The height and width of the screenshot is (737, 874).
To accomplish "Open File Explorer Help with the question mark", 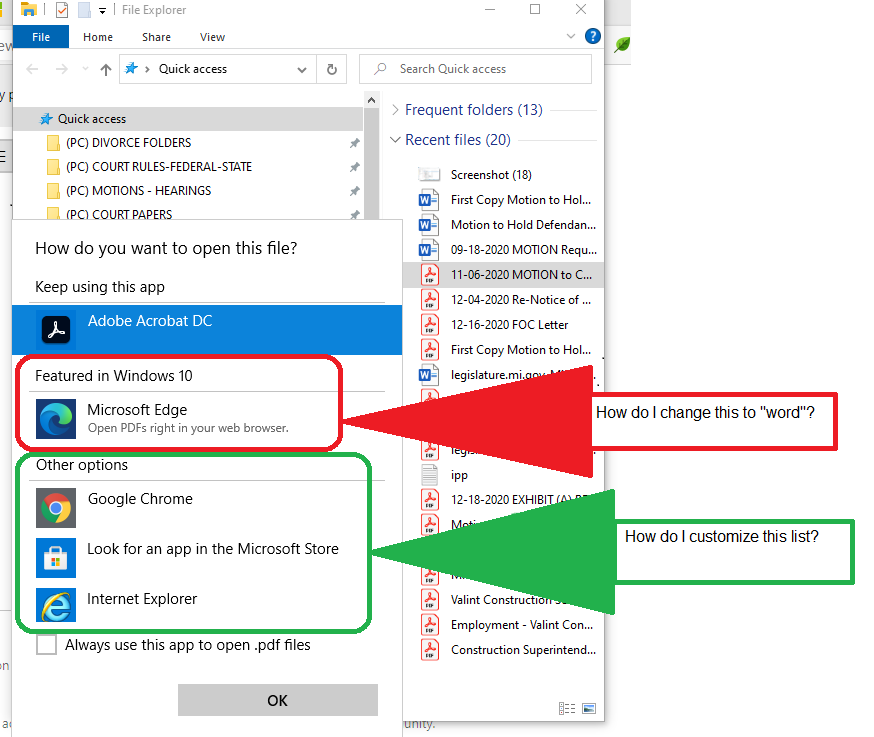I will (592, 35).
